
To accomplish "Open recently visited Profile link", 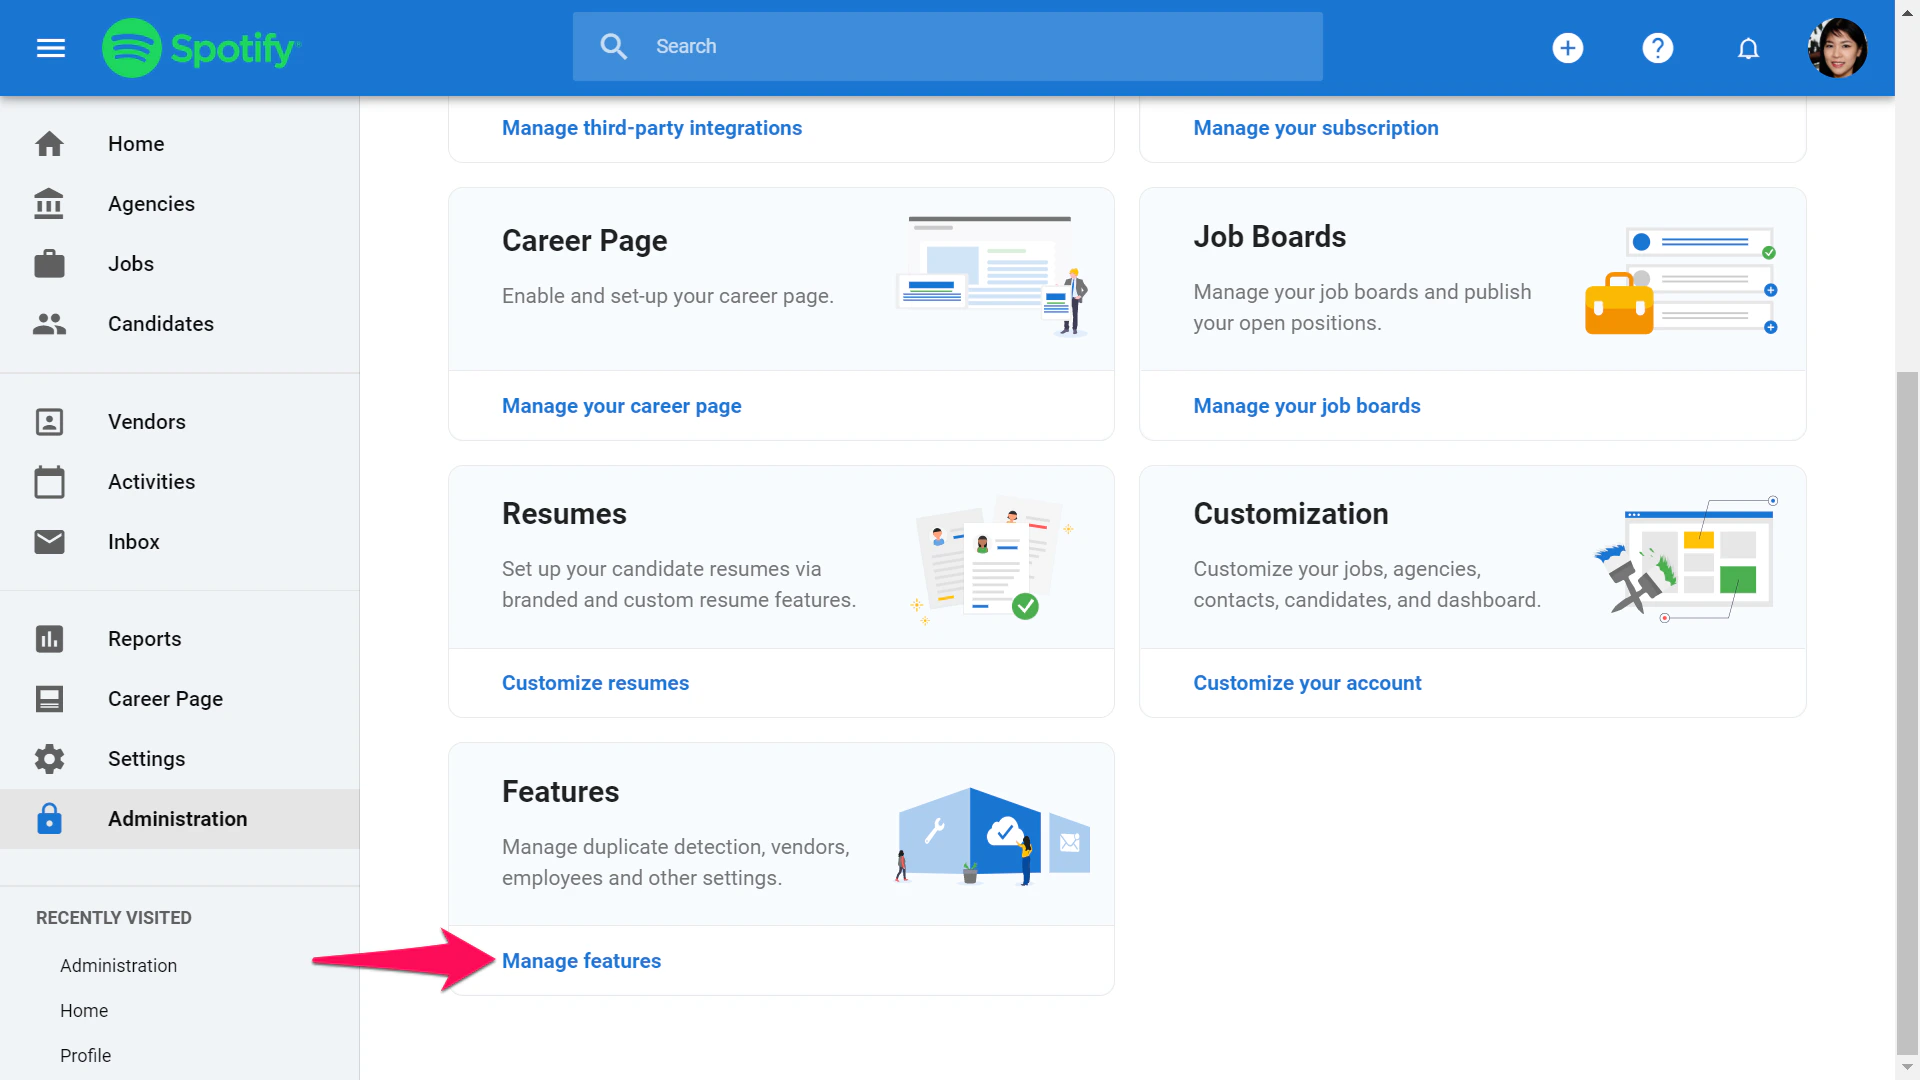I will pos(85,1056).
